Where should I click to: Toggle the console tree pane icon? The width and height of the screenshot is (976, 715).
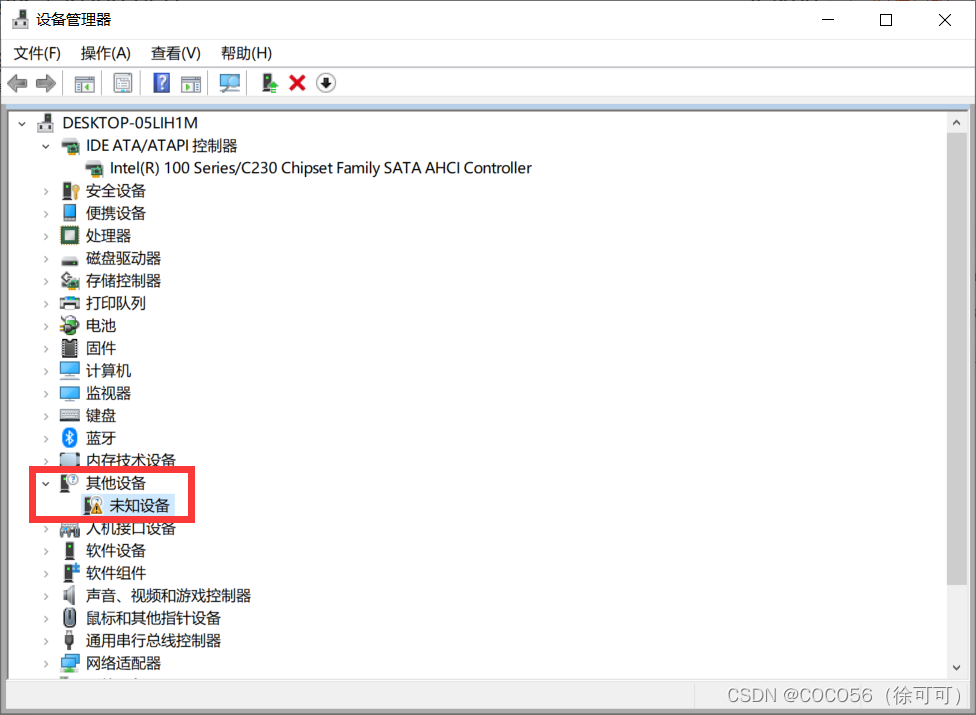pyautogui.click(x=85, y=83)
